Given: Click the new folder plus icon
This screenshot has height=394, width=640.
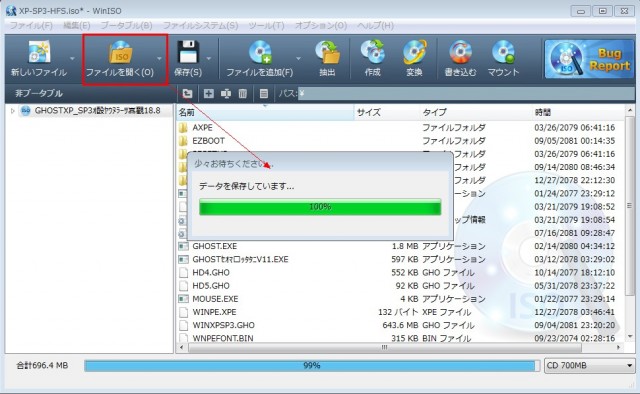Looking at the screenshot, I should pos(209,93).
